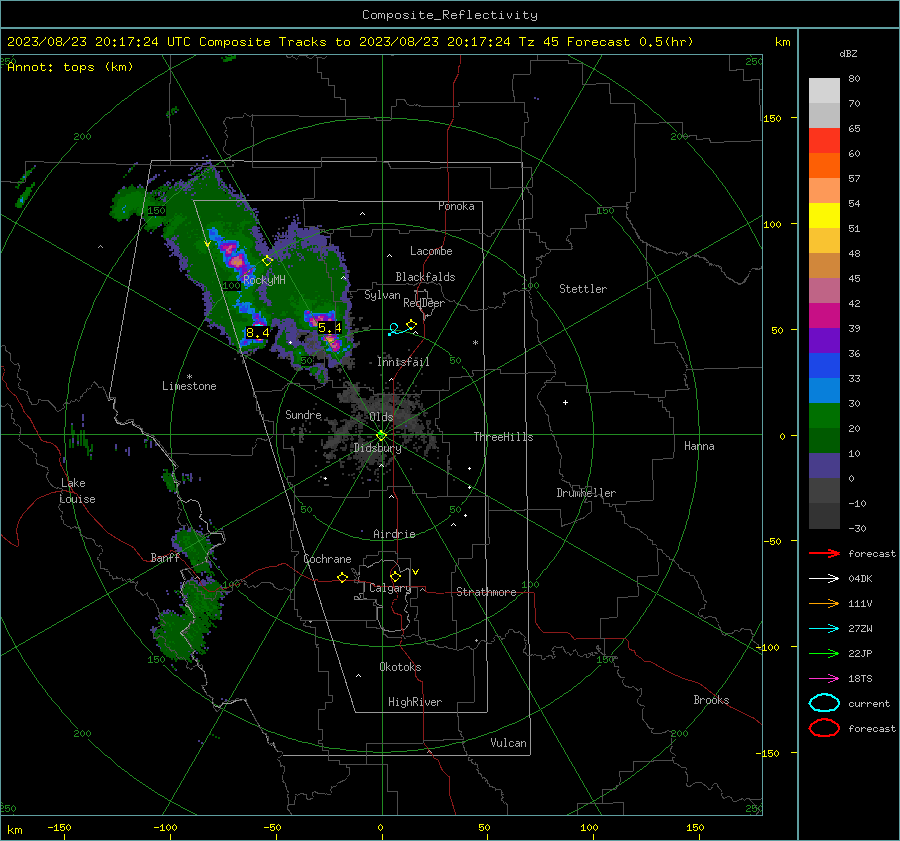Click the Cochrane city label

pos(327,559)
